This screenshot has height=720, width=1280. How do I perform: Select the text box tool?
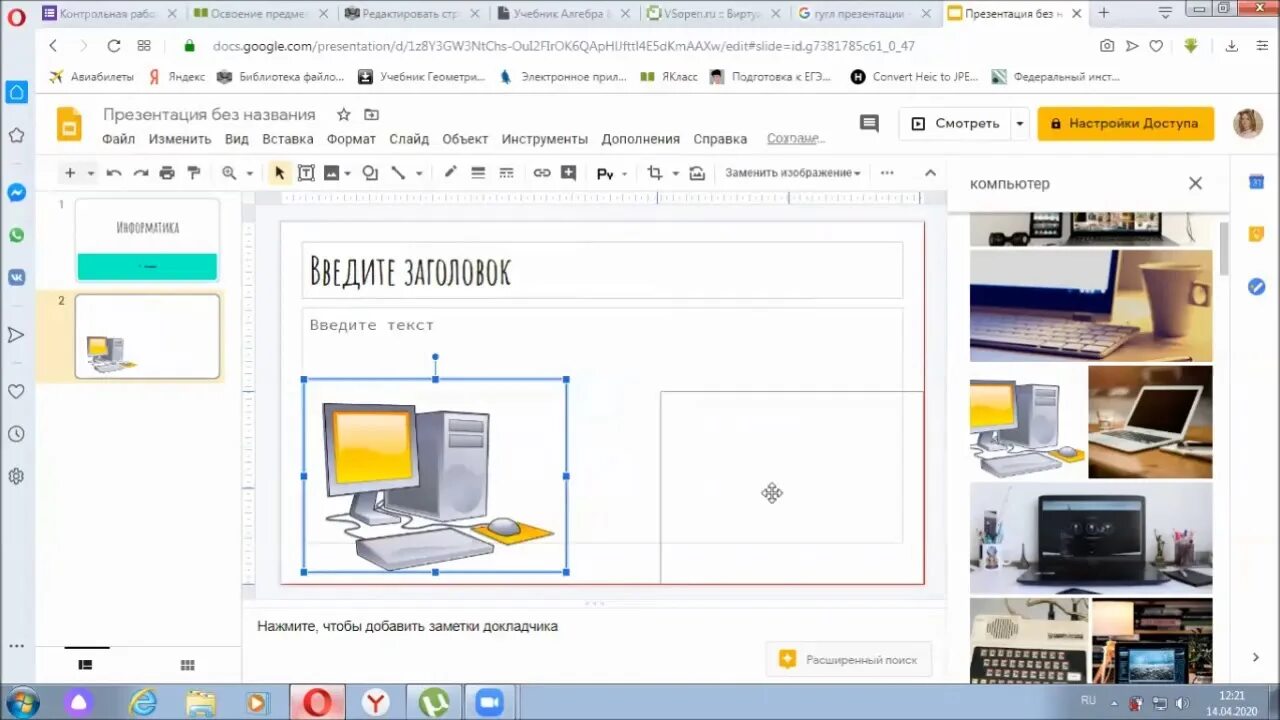[x=306, y=173]
